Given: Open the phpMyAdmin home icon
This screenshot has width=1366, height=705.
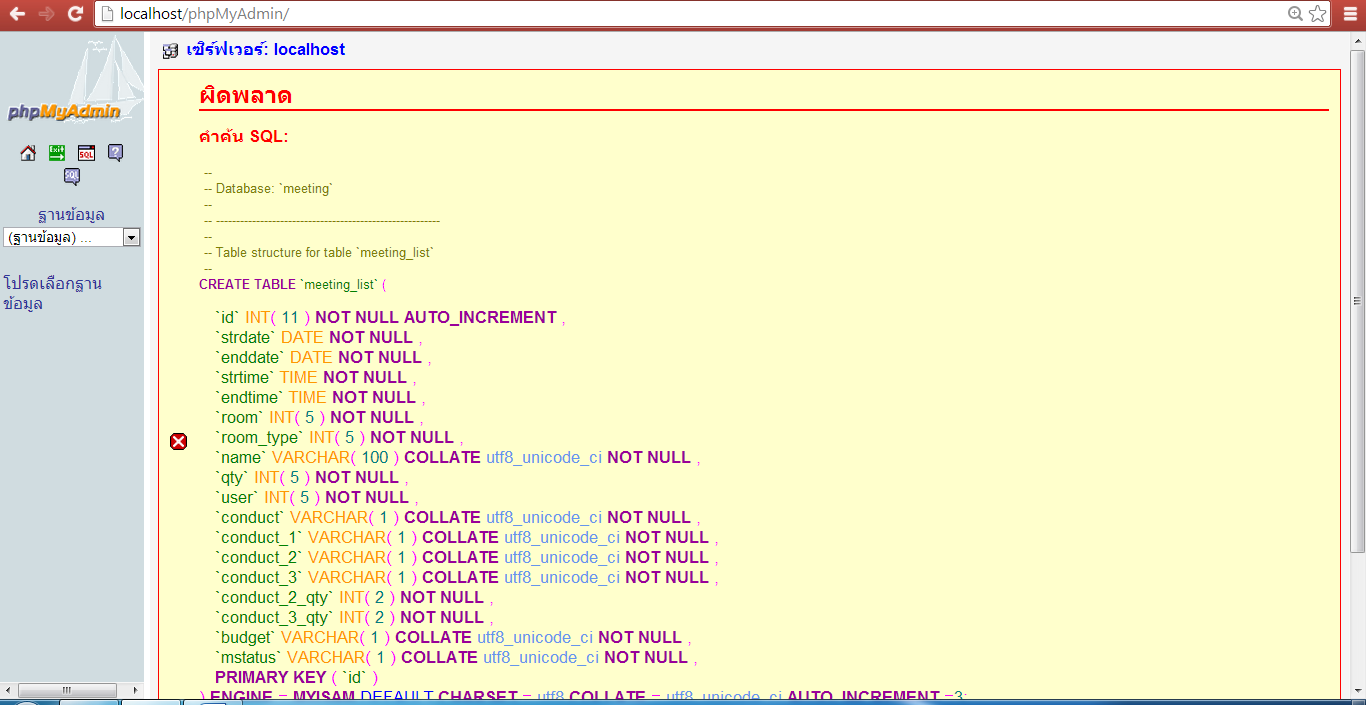Looking at the screenshot, I should pyautogui.click(x=28, y=153).
